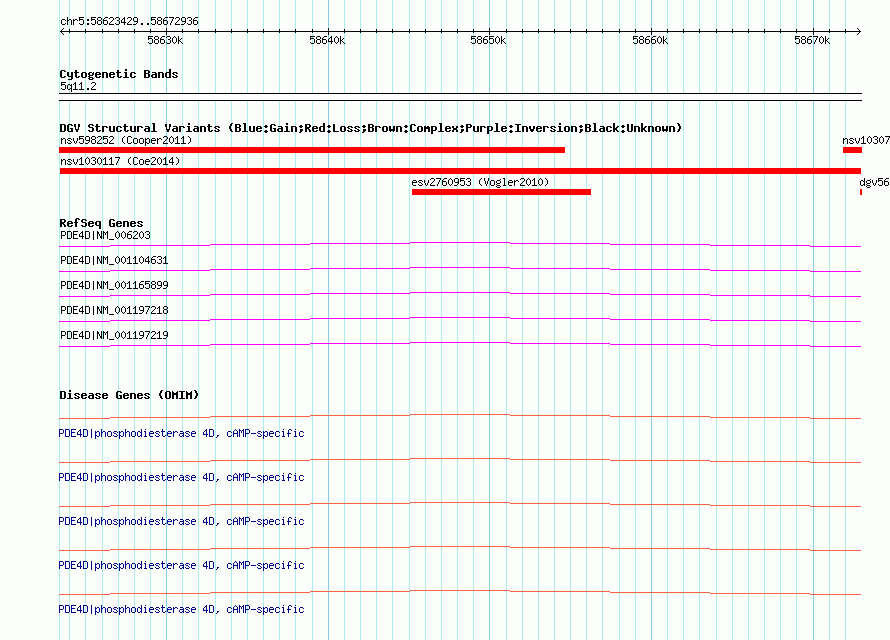Click the nsv598252 (Cooper2011) red variant bar
The width and height of the screenshot is (890, 640).
tap(312, 150)
